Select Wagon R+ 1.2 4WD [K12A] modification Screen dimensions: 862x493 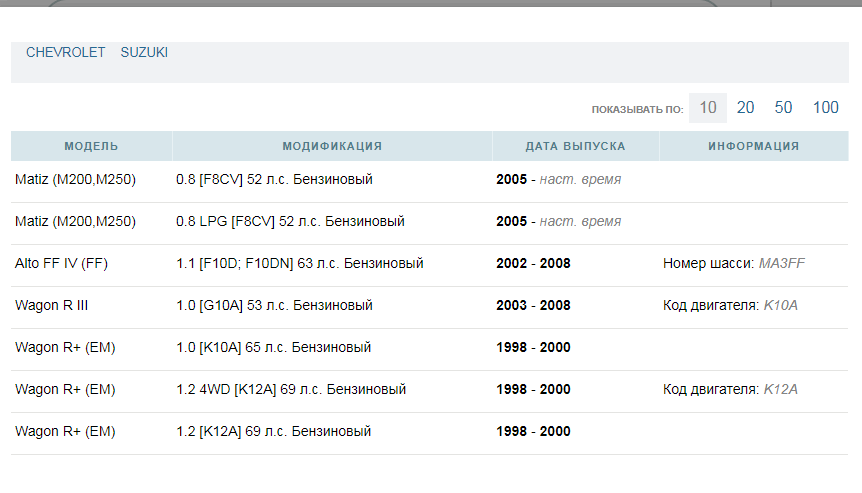pos(290,390)
